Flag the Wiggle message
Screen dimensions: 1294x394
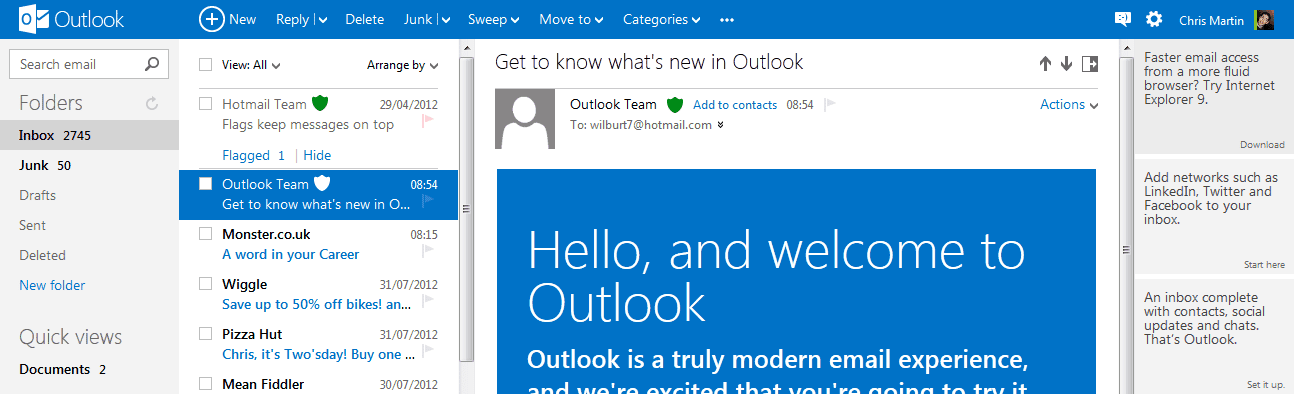coord(428,301)
